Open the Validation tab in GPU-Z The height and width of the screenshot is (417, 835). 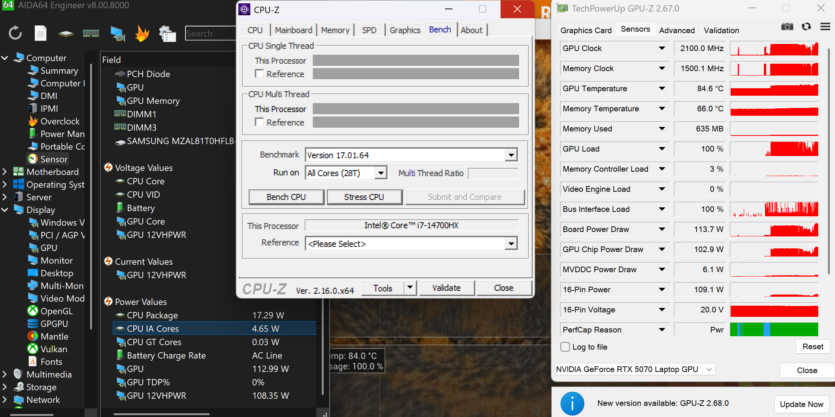coord(721,30)
